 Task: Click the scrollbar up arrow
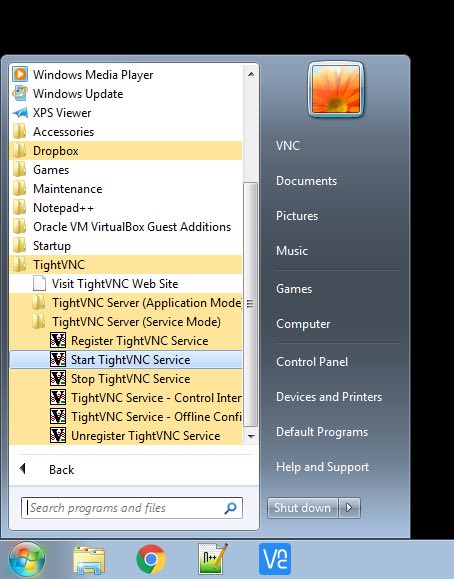(251, 74)
